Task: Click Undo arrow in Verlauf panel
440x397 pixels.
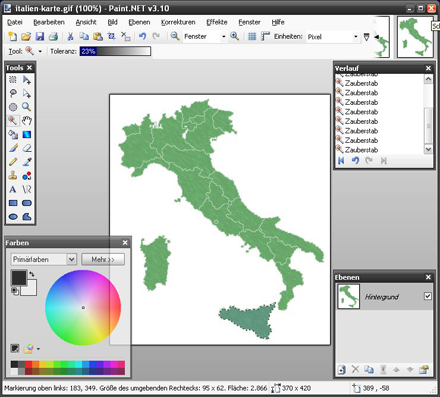Action: 355,161
